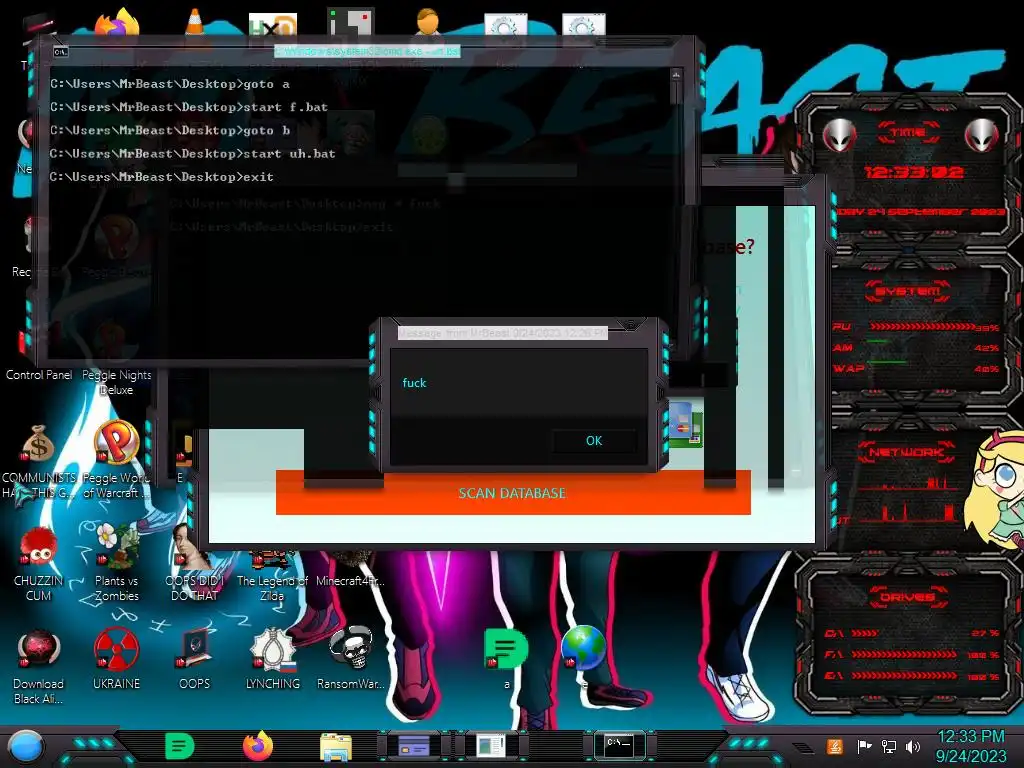Click the C:\ drive usage bar
The image size is (1024, 768).
coord(865,633)
